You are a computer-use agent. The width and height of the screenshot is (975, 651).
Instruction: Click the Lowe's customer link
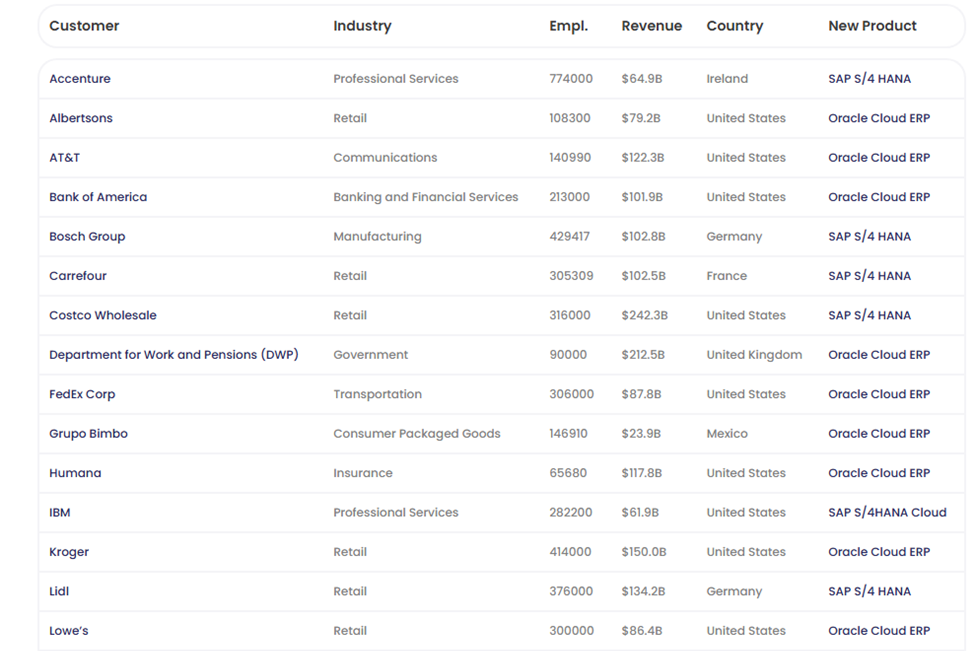click(68, 631)
